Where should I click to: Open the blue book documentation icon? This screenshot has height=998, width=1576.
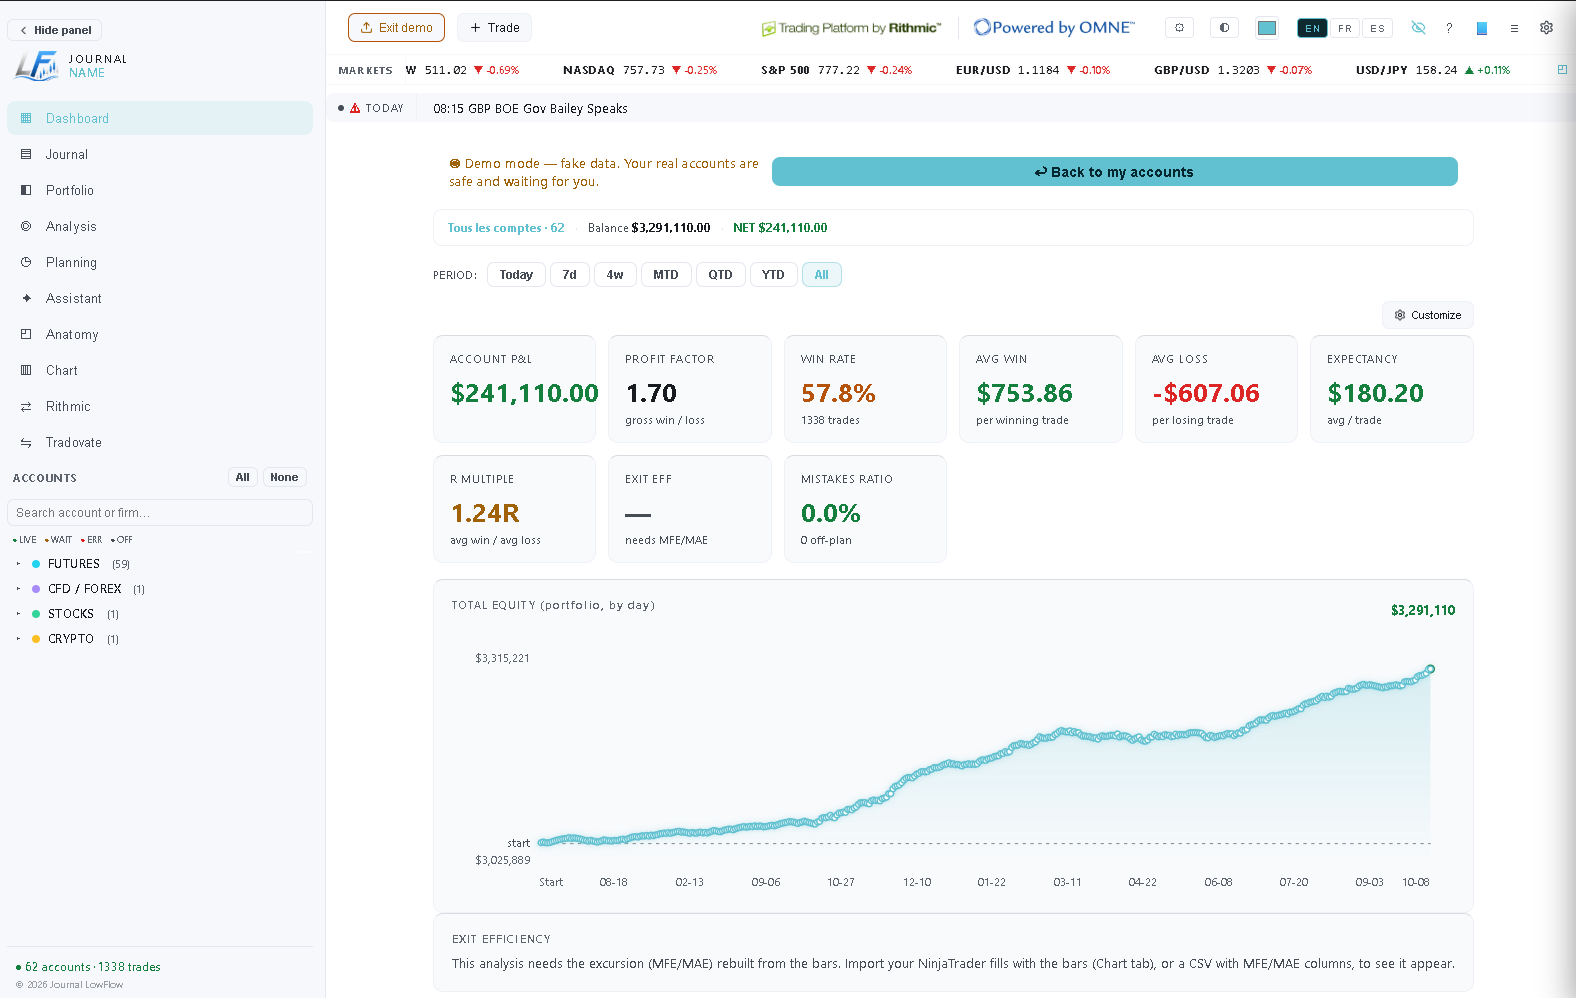[1482, 28]
